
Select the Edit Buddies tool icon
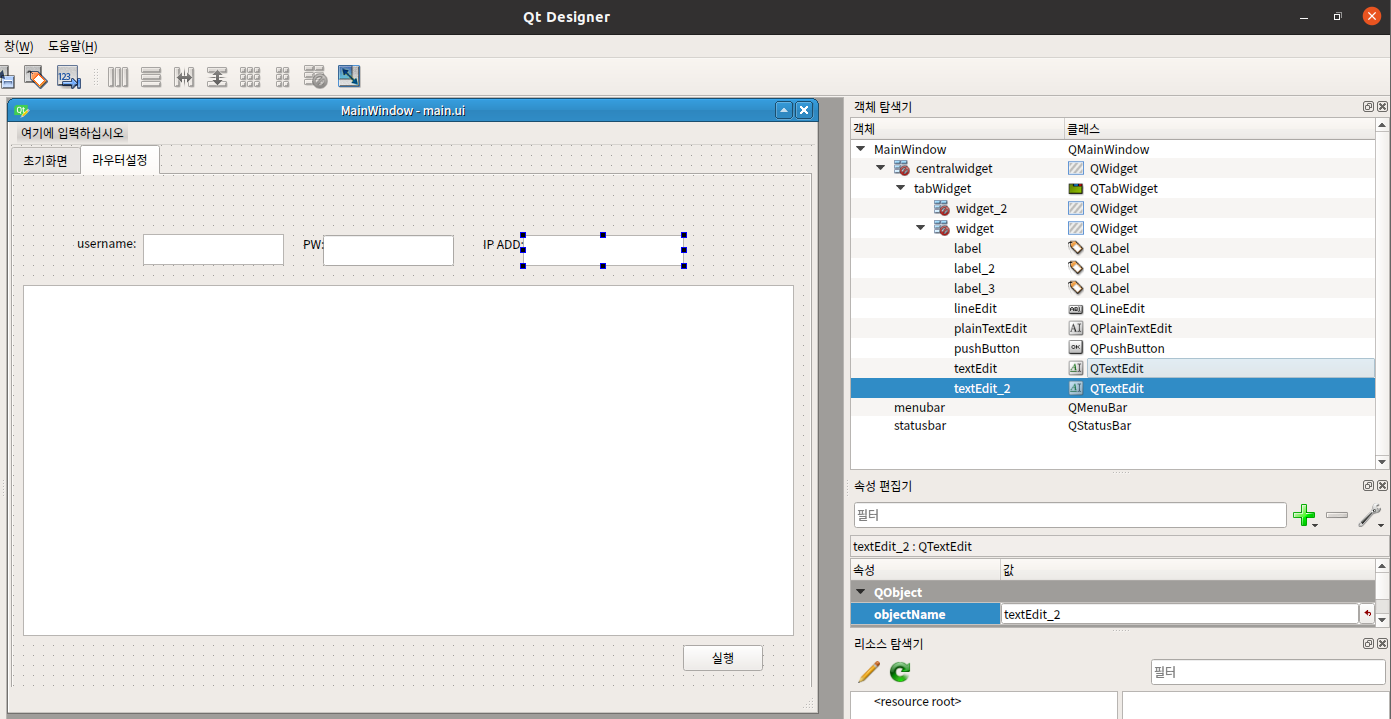click(36, 77)
